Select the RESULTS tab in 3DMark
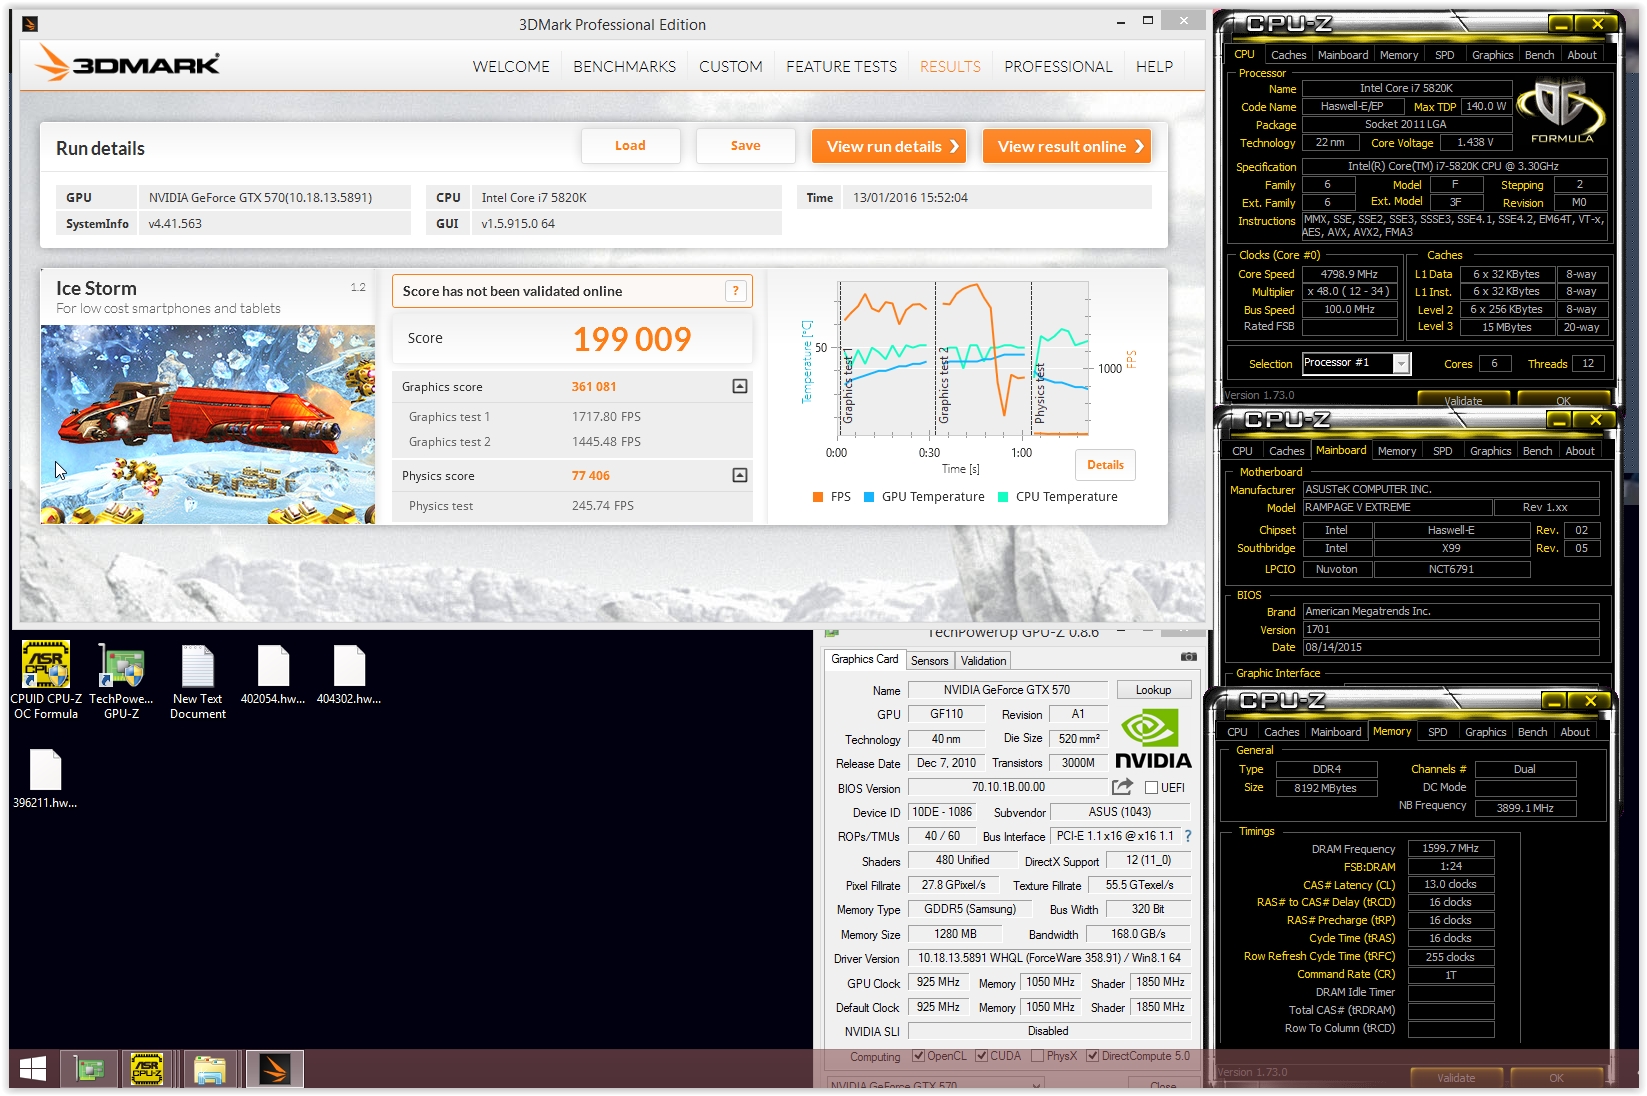This screenshot has width=1647, height=1096. click(950, 67)
